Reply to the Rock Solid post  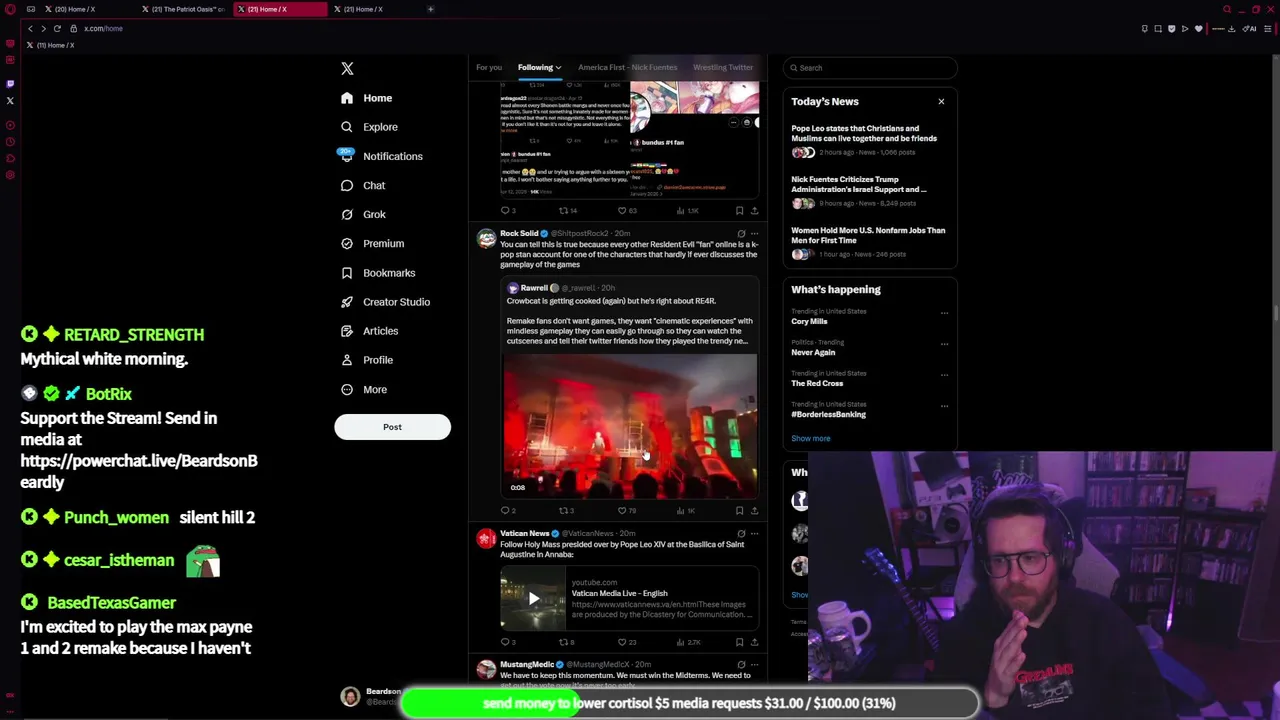[508, 511]
